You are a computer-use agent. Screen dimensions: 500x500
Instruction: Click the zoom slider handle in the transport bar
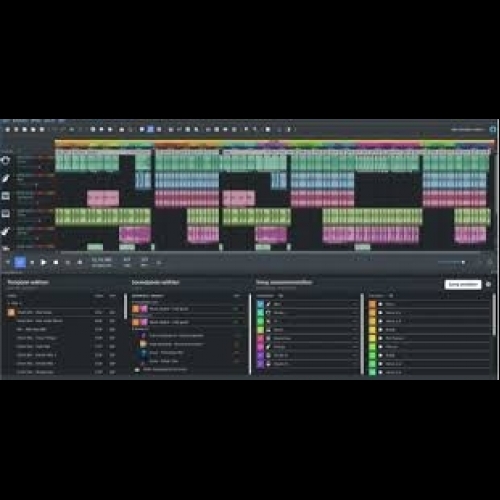click(x=463, y=262)
